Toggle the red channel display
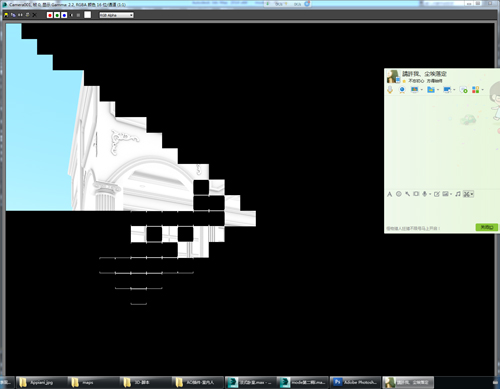This screenshot has height=389, width=500. click(x=50, y=15)
